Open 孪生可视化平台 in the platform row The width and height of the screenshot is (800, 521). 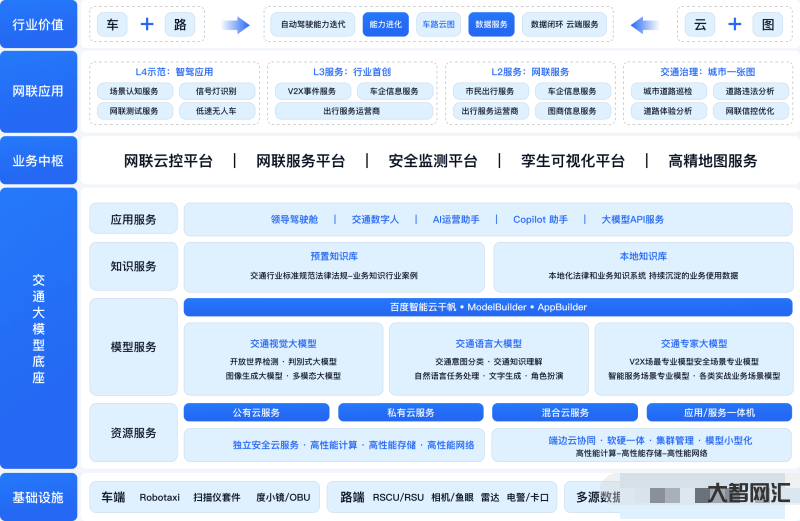[573, 161]
